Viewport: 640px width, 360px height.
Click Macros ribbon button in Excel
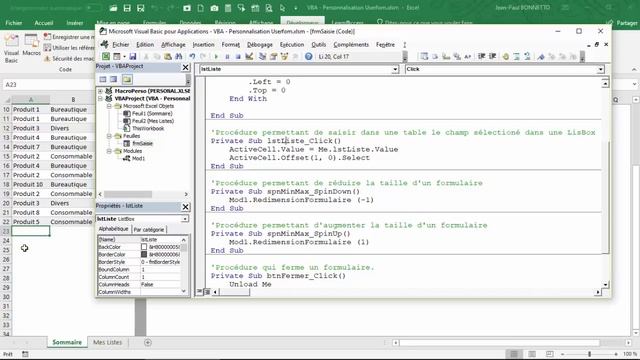click(x=31, y=45)
